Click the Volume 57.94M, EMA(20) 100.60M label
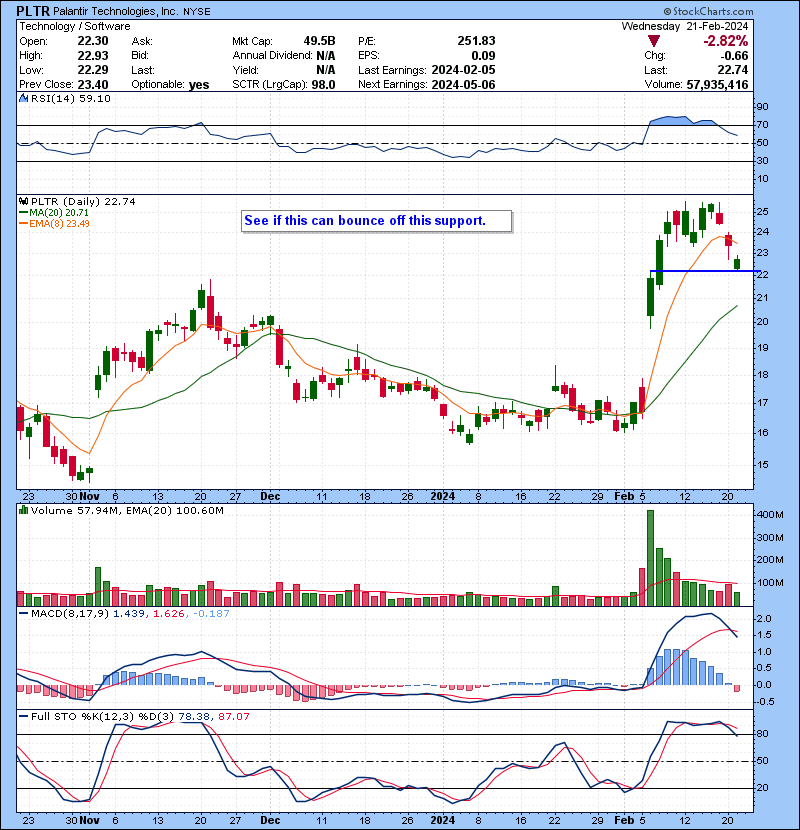The height and width of the screenshot is (830, 800). click(x=127, y=511)
